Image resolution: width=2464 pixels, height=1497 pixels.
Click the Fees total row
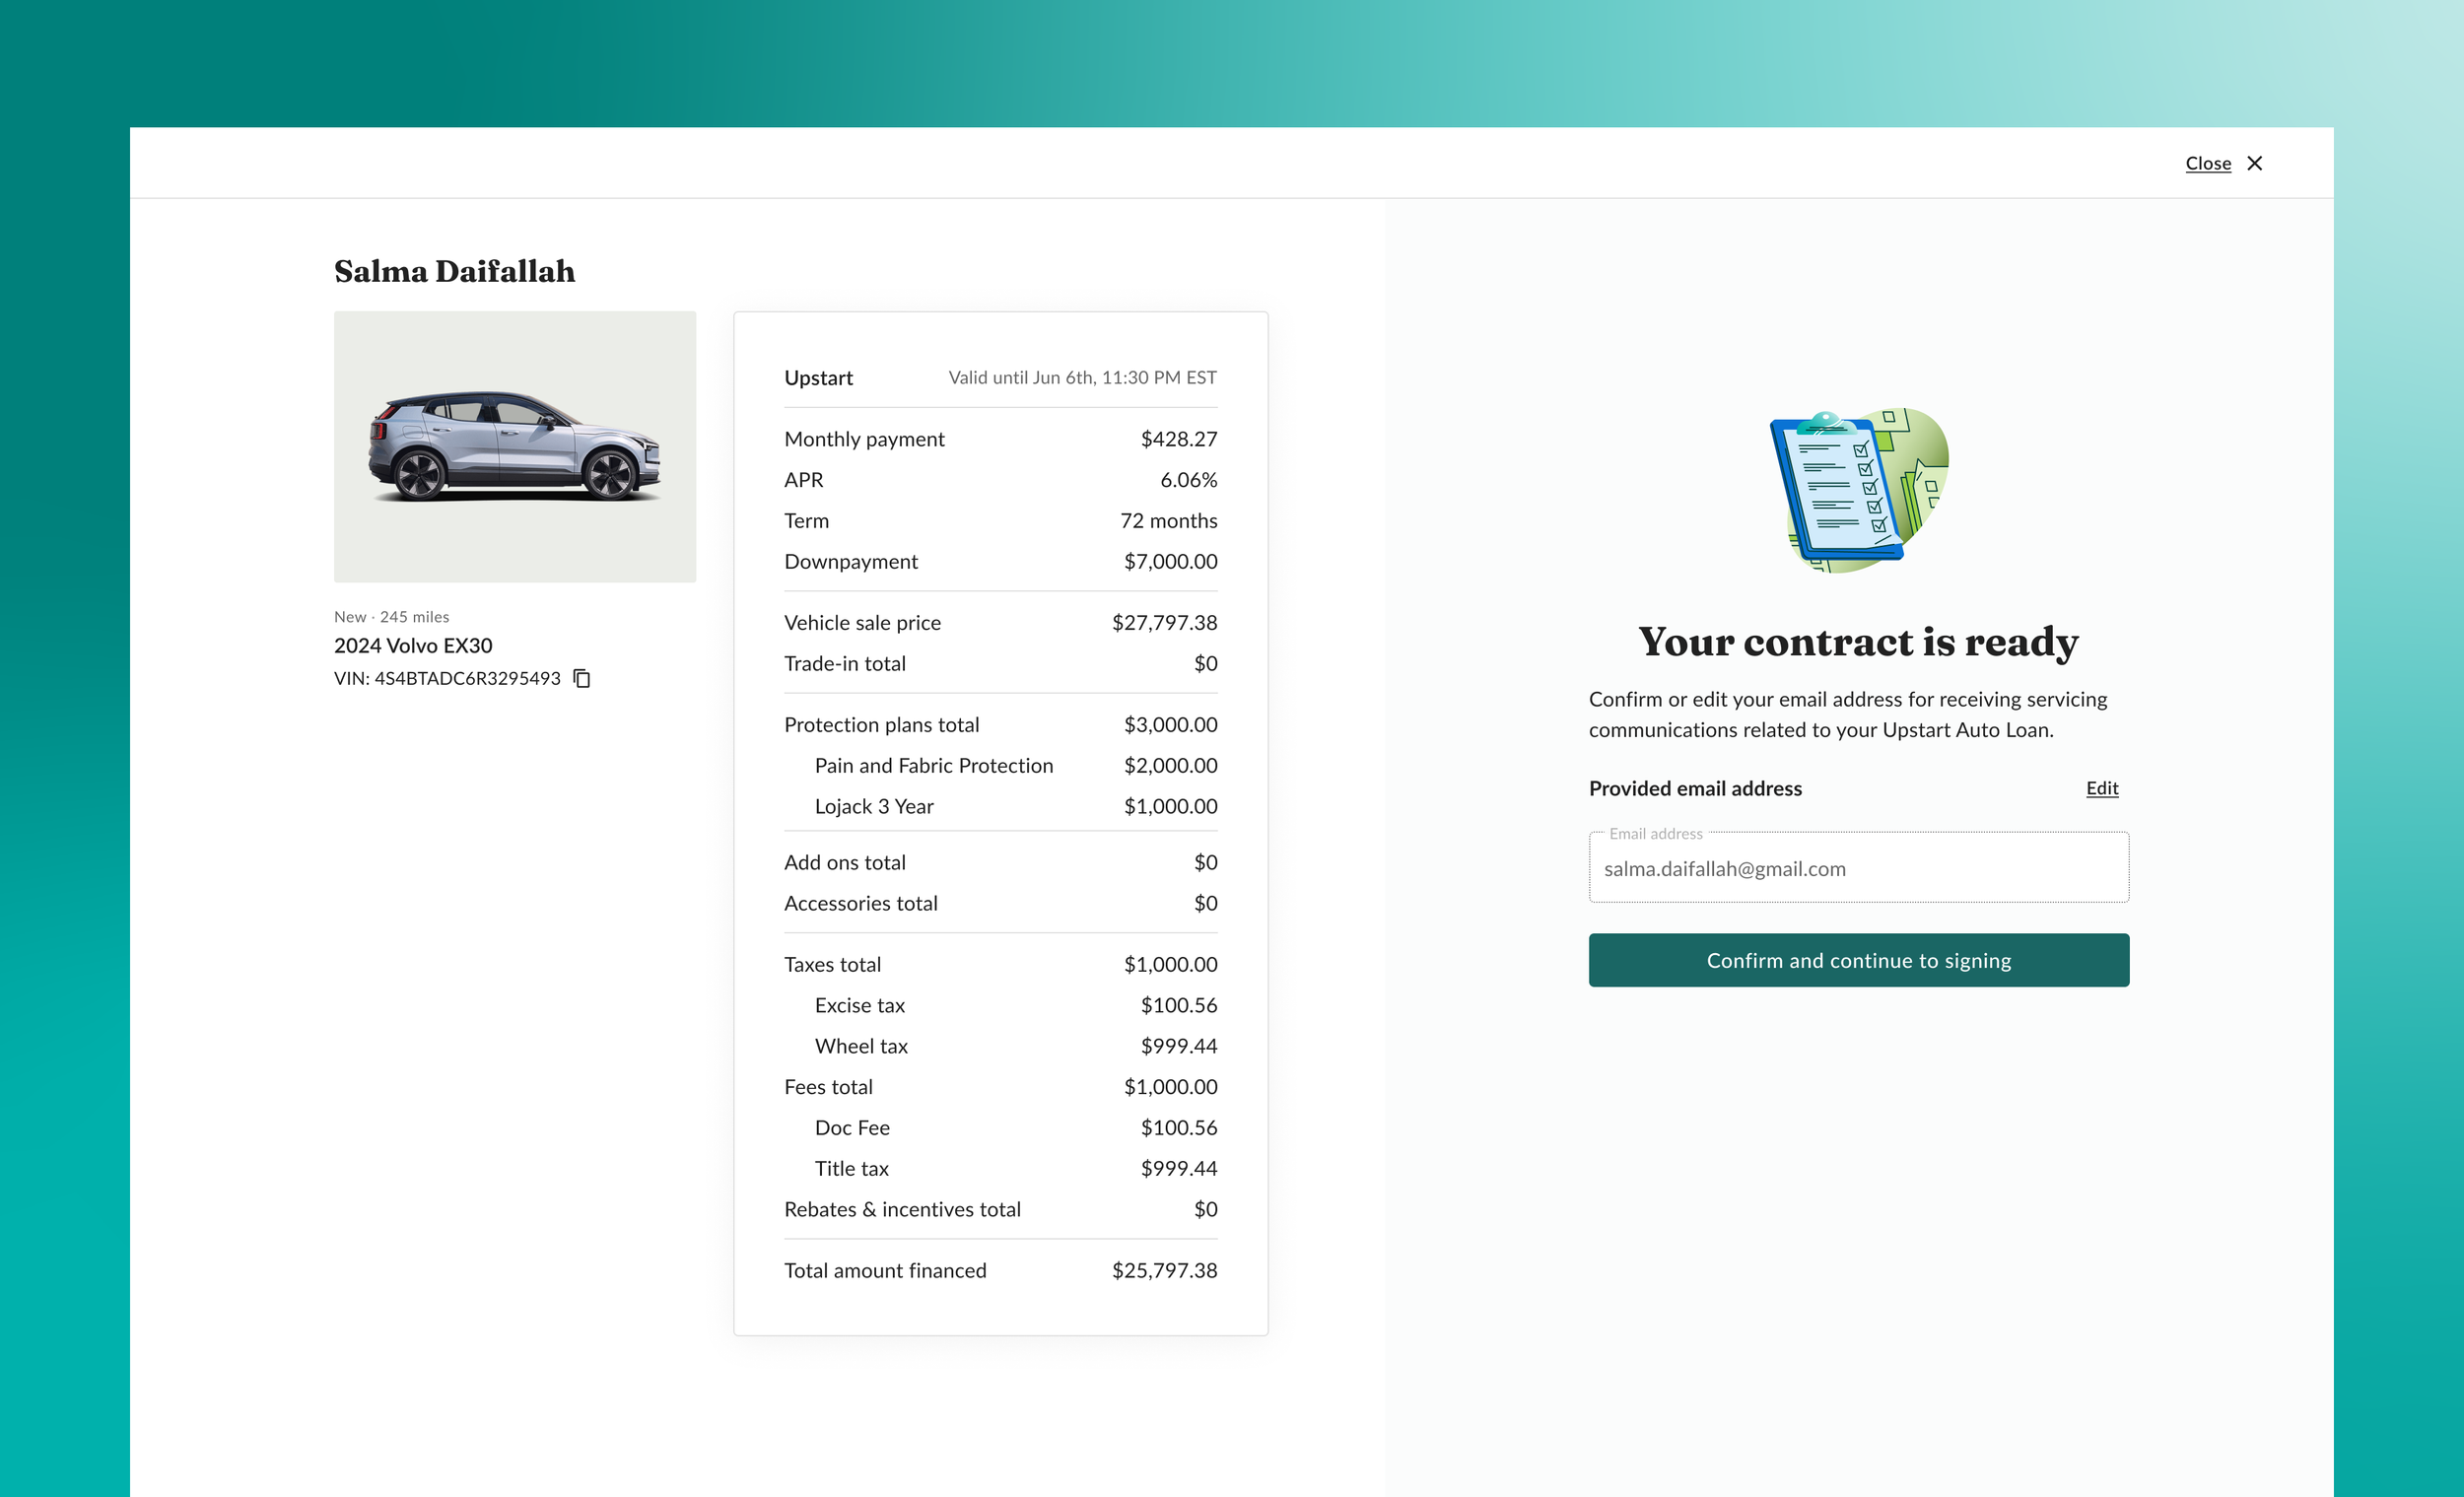1000,1087
